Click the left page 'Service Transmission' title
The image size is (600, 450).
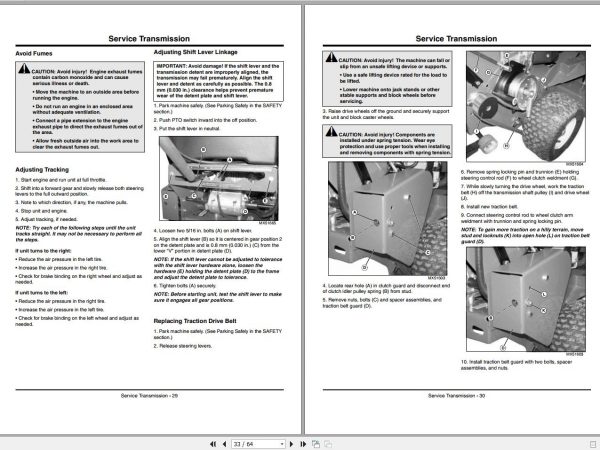[149, 39]
